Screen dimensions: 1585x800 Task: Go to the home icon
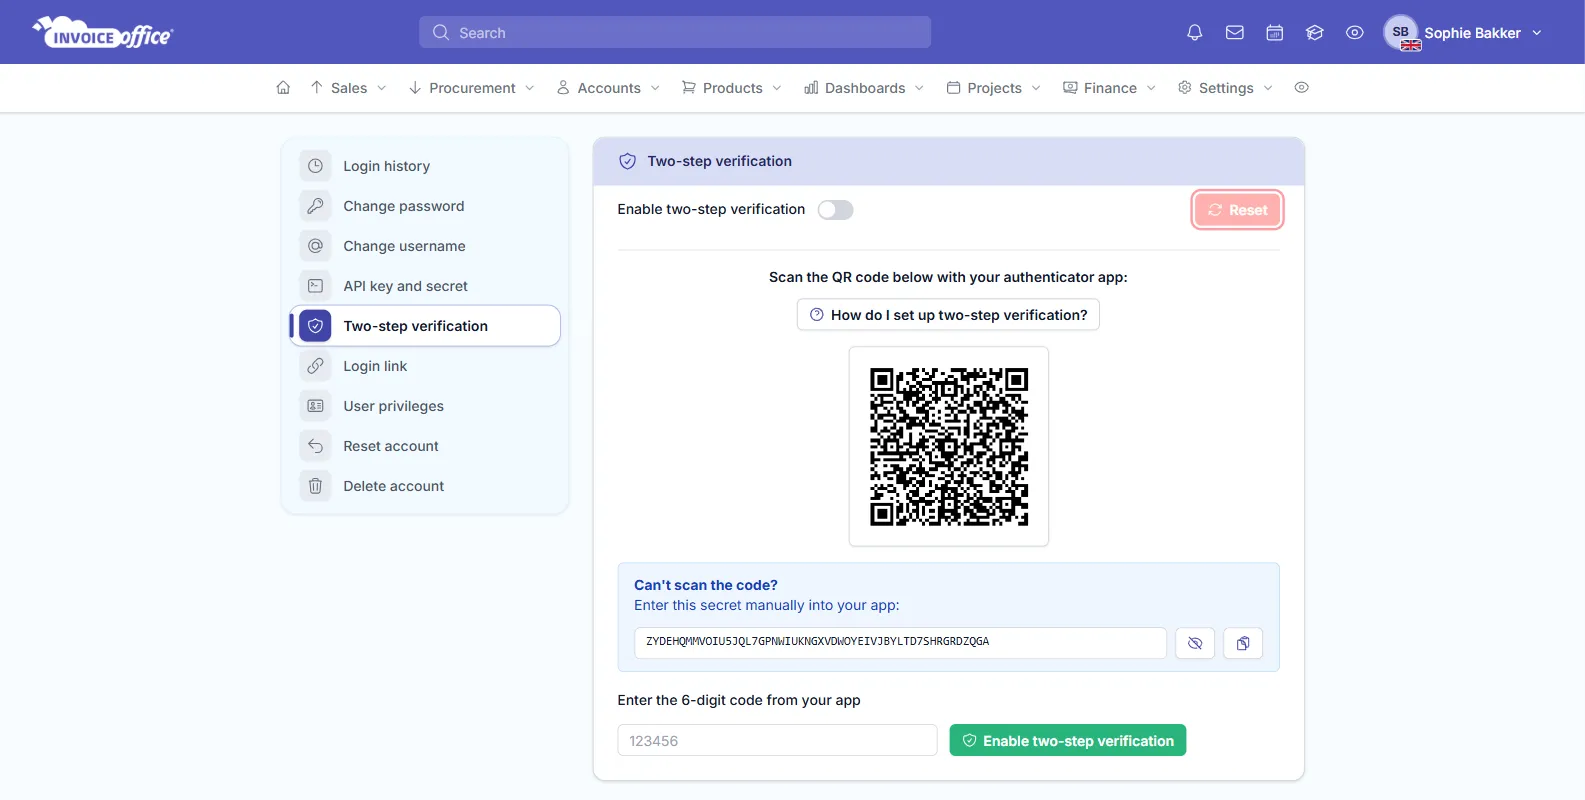283,88
